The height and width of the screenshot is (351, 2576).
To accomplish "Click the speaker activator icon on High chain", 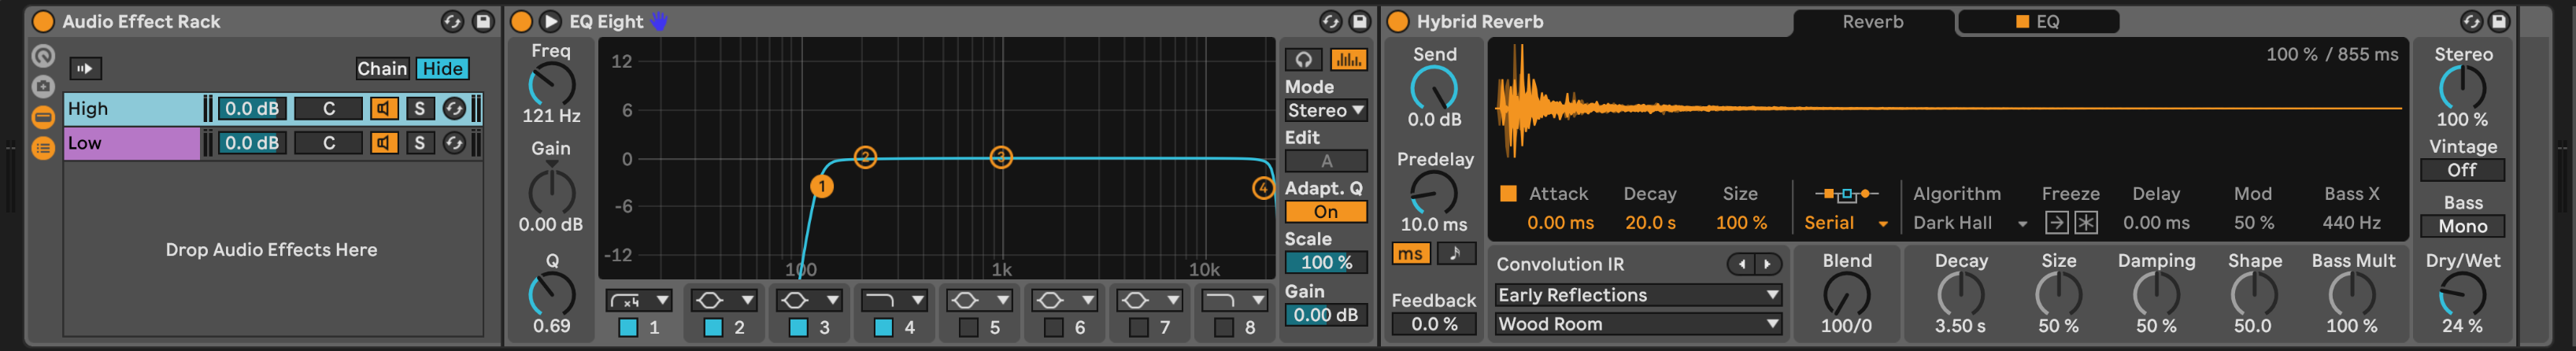I will point(384,109).
